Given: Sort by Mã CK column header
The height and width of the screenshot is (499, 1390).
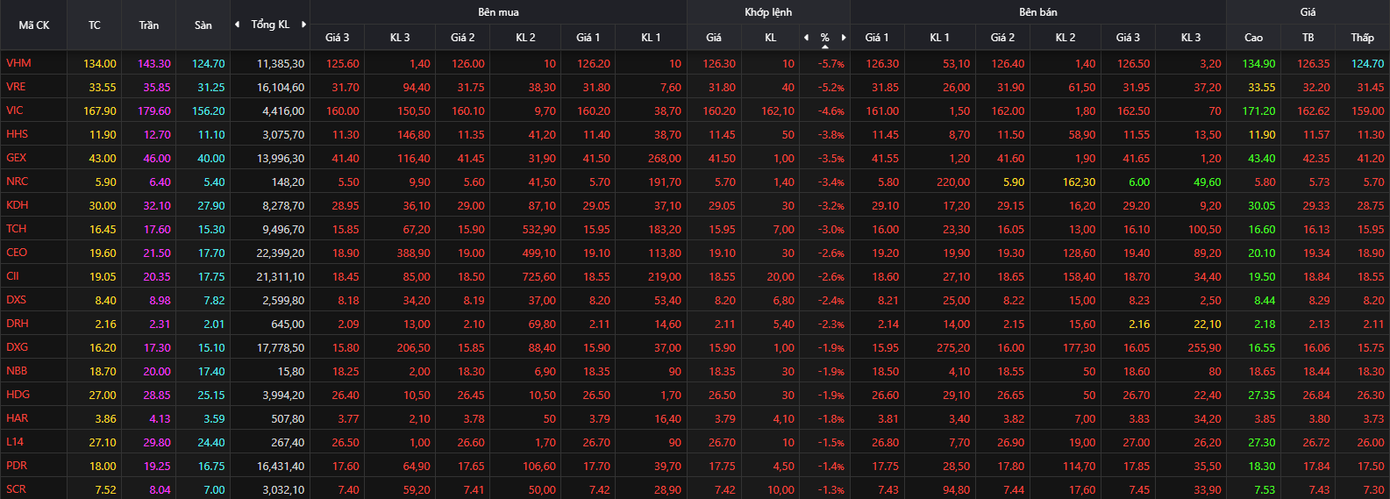Looking at the screenshot, I should point(34,24).
